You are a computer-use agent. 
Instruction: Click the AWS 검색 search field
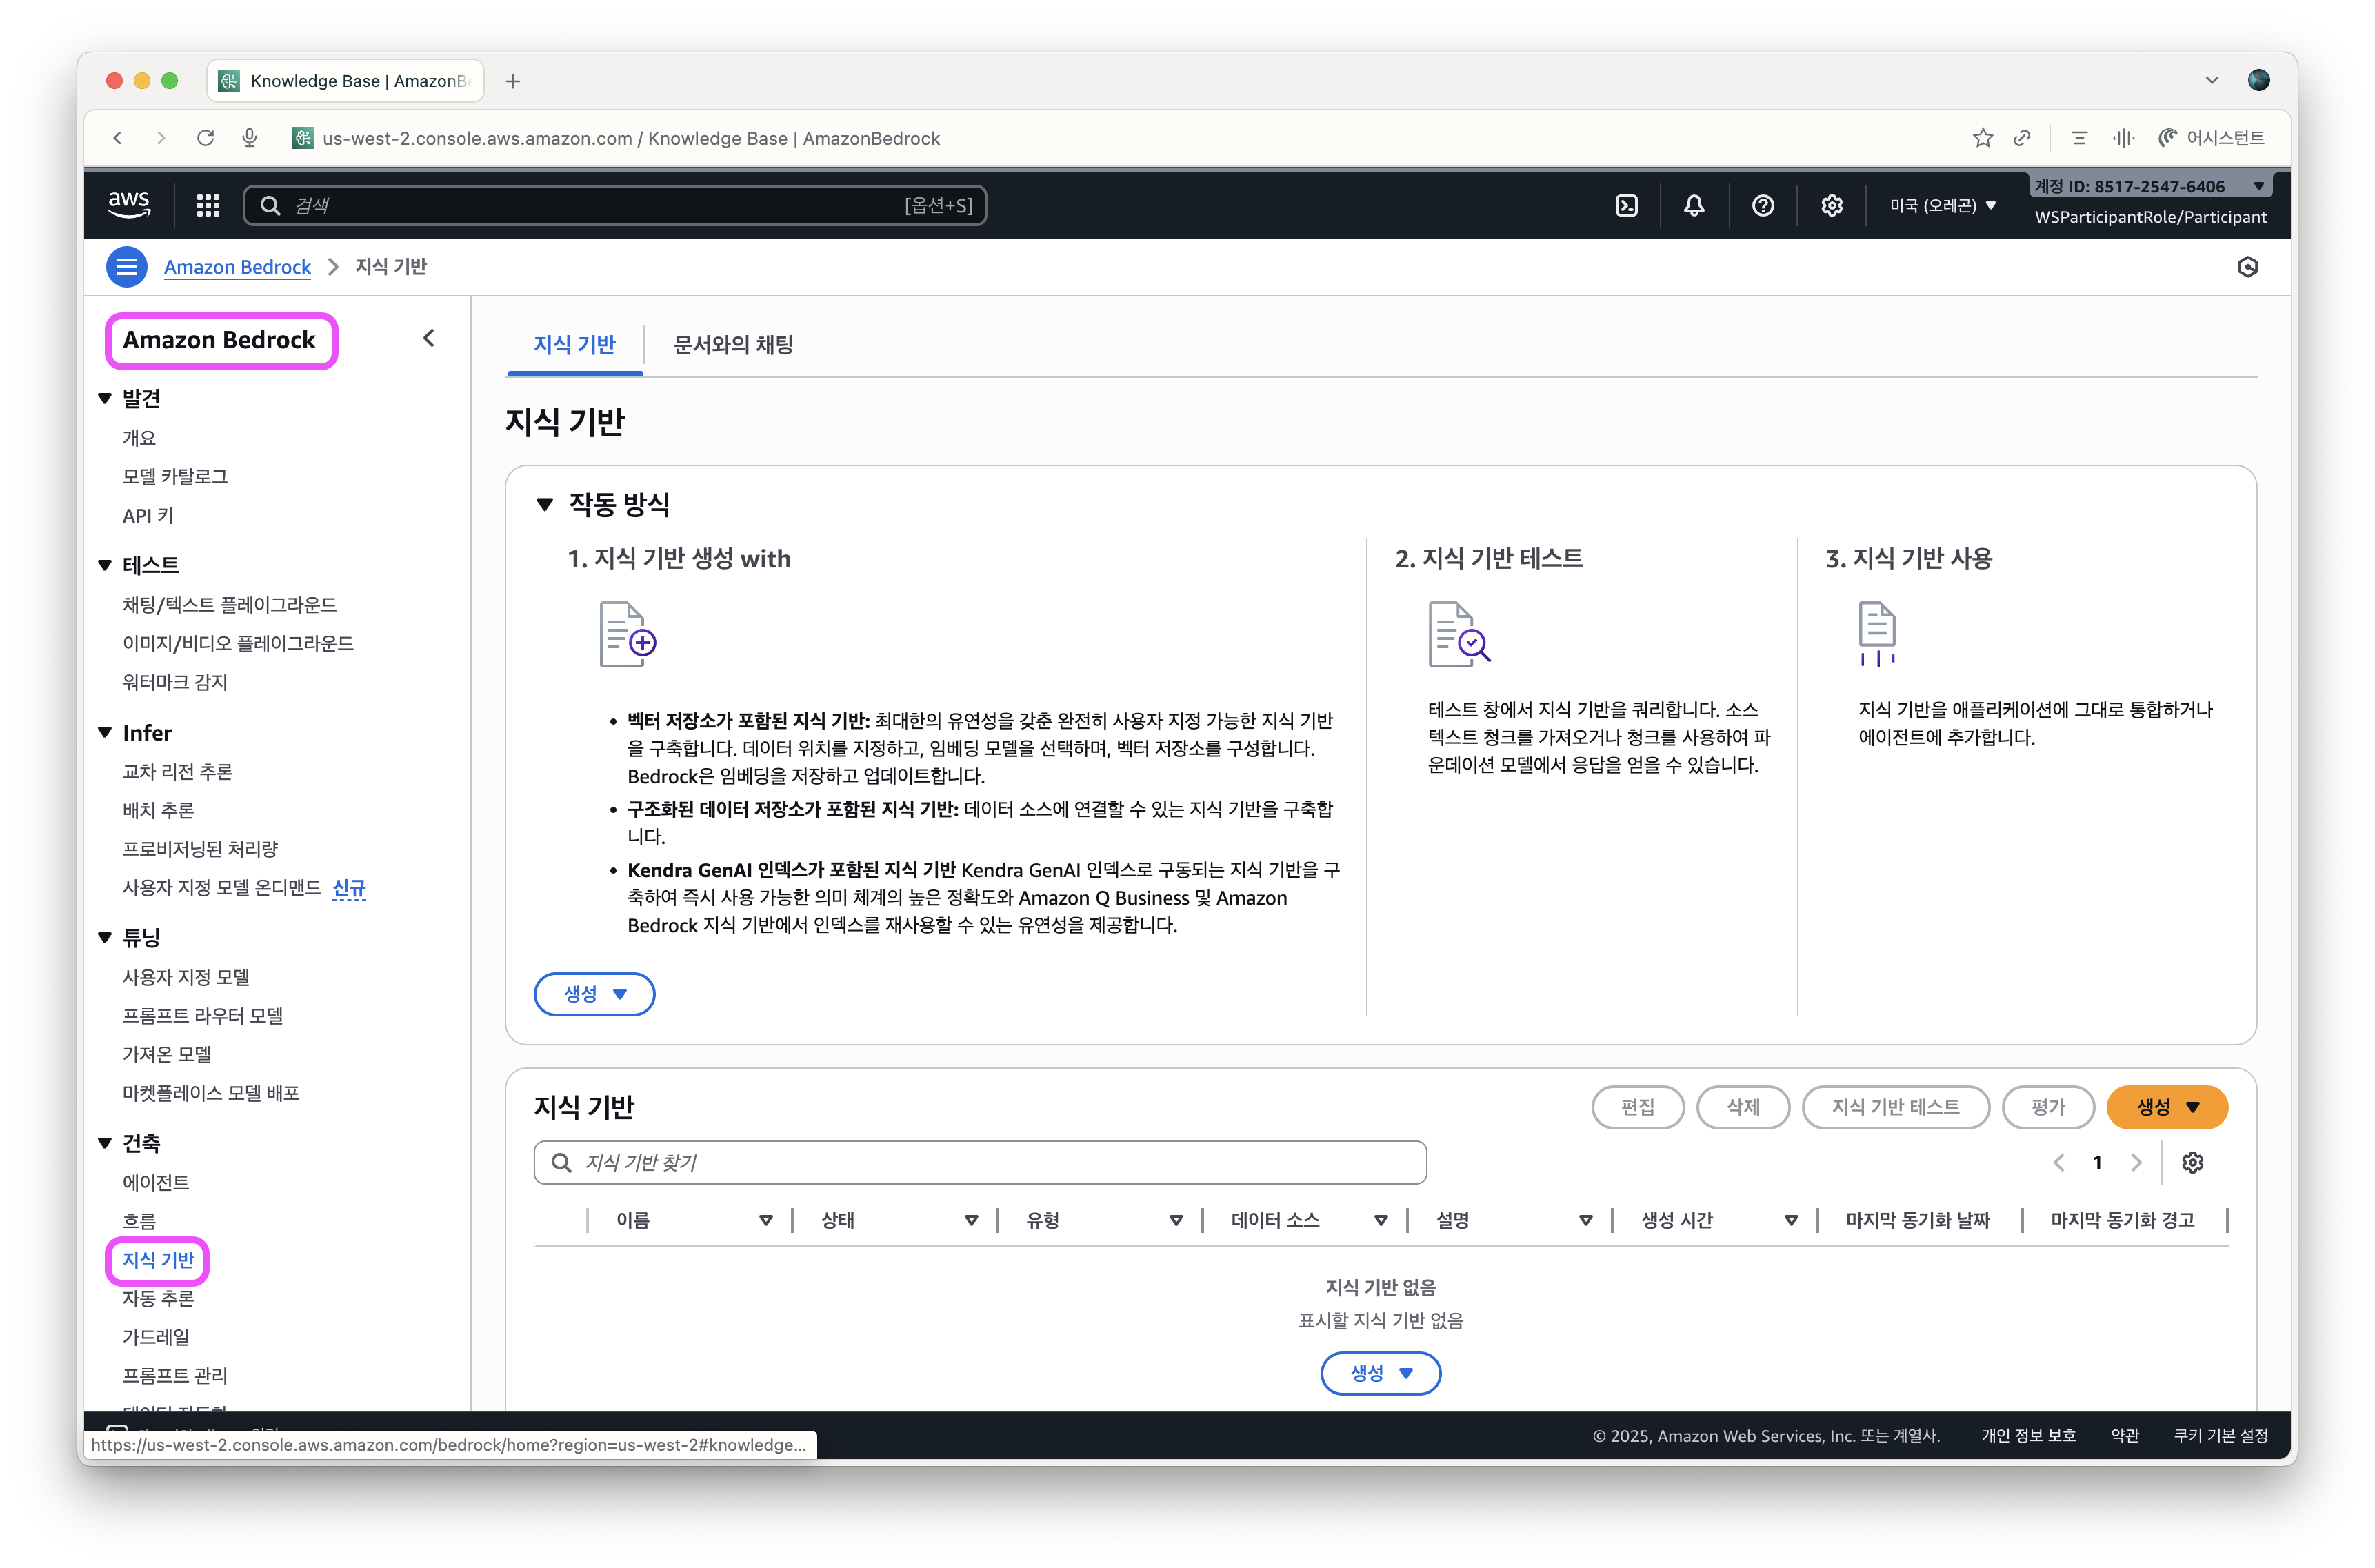(615, 205)
